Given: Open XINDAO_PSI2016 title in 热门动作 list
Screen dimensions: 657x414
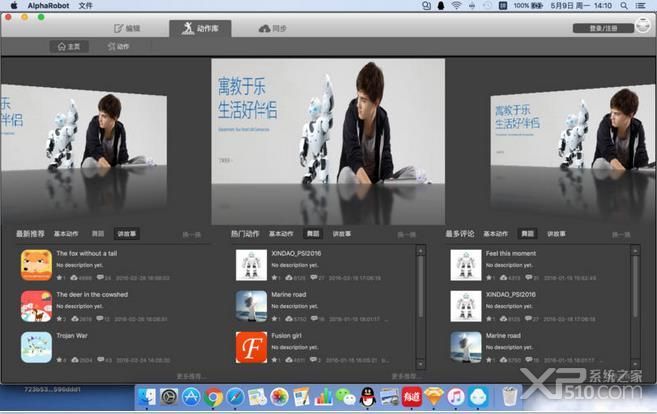Looking at the screenshot, I should [x=296, y=254].
